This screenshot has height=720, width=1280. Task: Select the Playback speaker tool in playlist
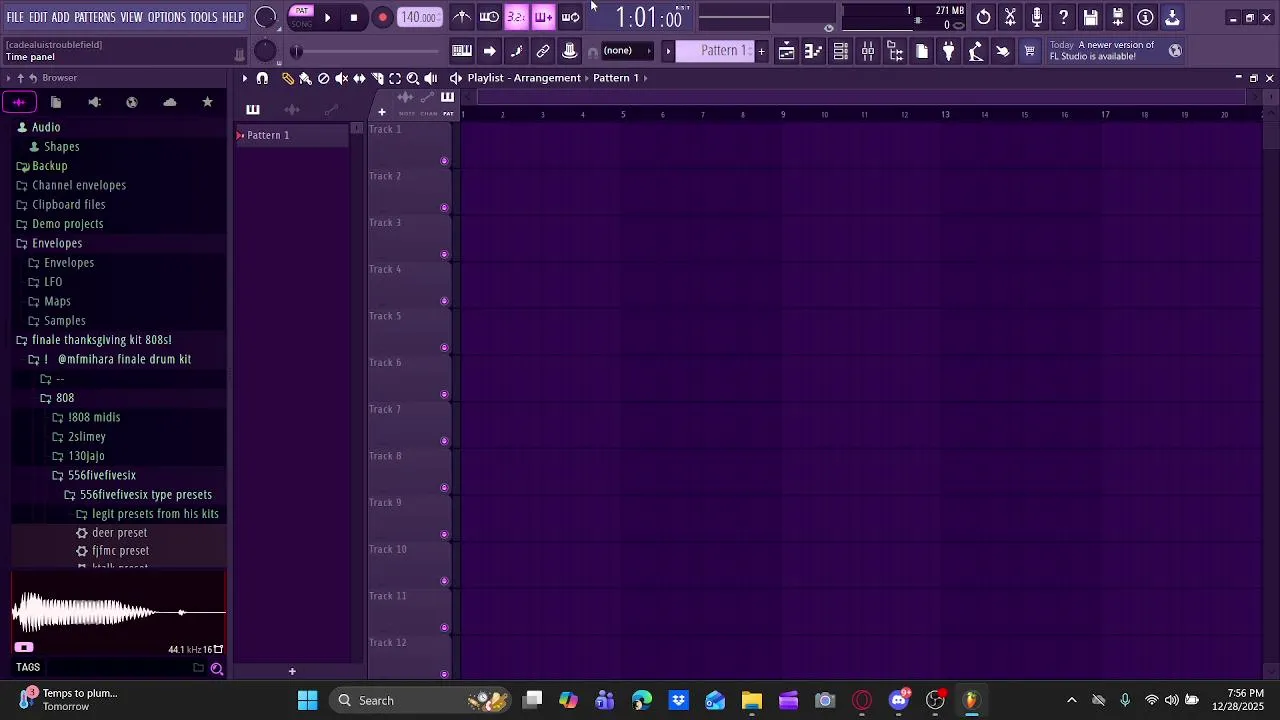431,78
